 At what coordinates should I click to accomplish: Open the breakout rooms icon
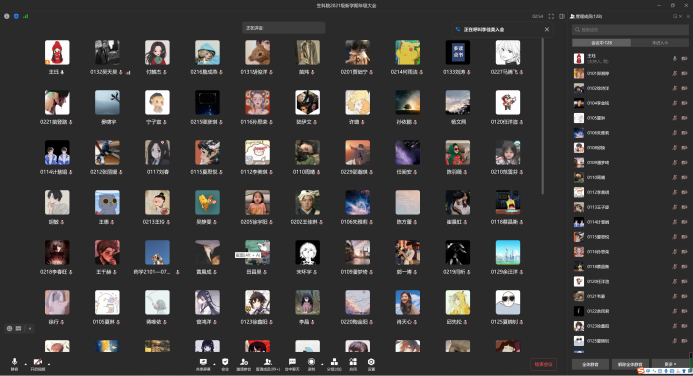coord(334,364)
